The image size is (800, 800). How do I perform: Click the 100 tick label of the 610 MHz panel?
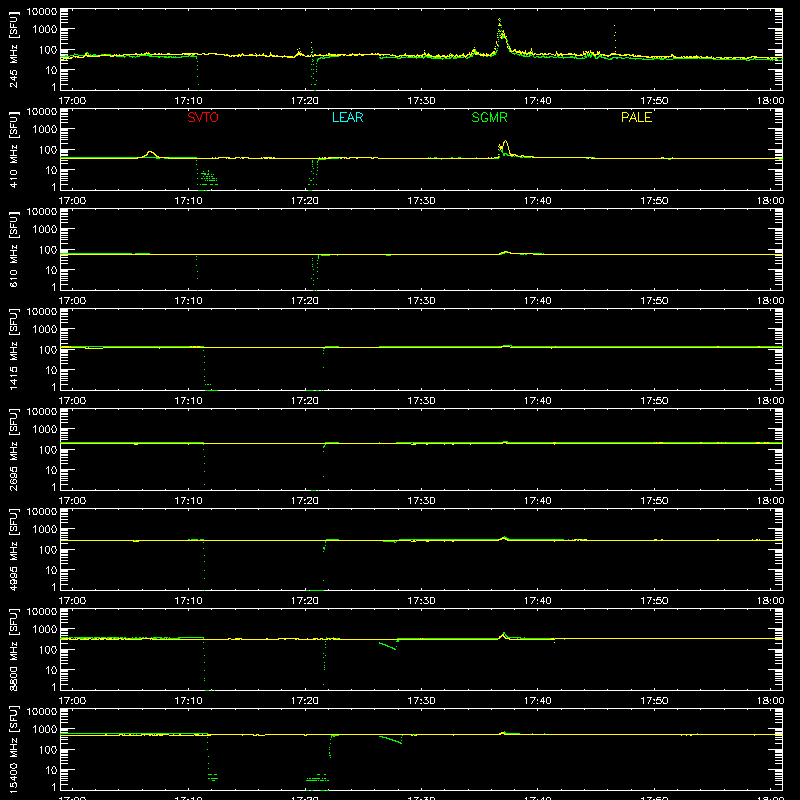tap(48, 249)
